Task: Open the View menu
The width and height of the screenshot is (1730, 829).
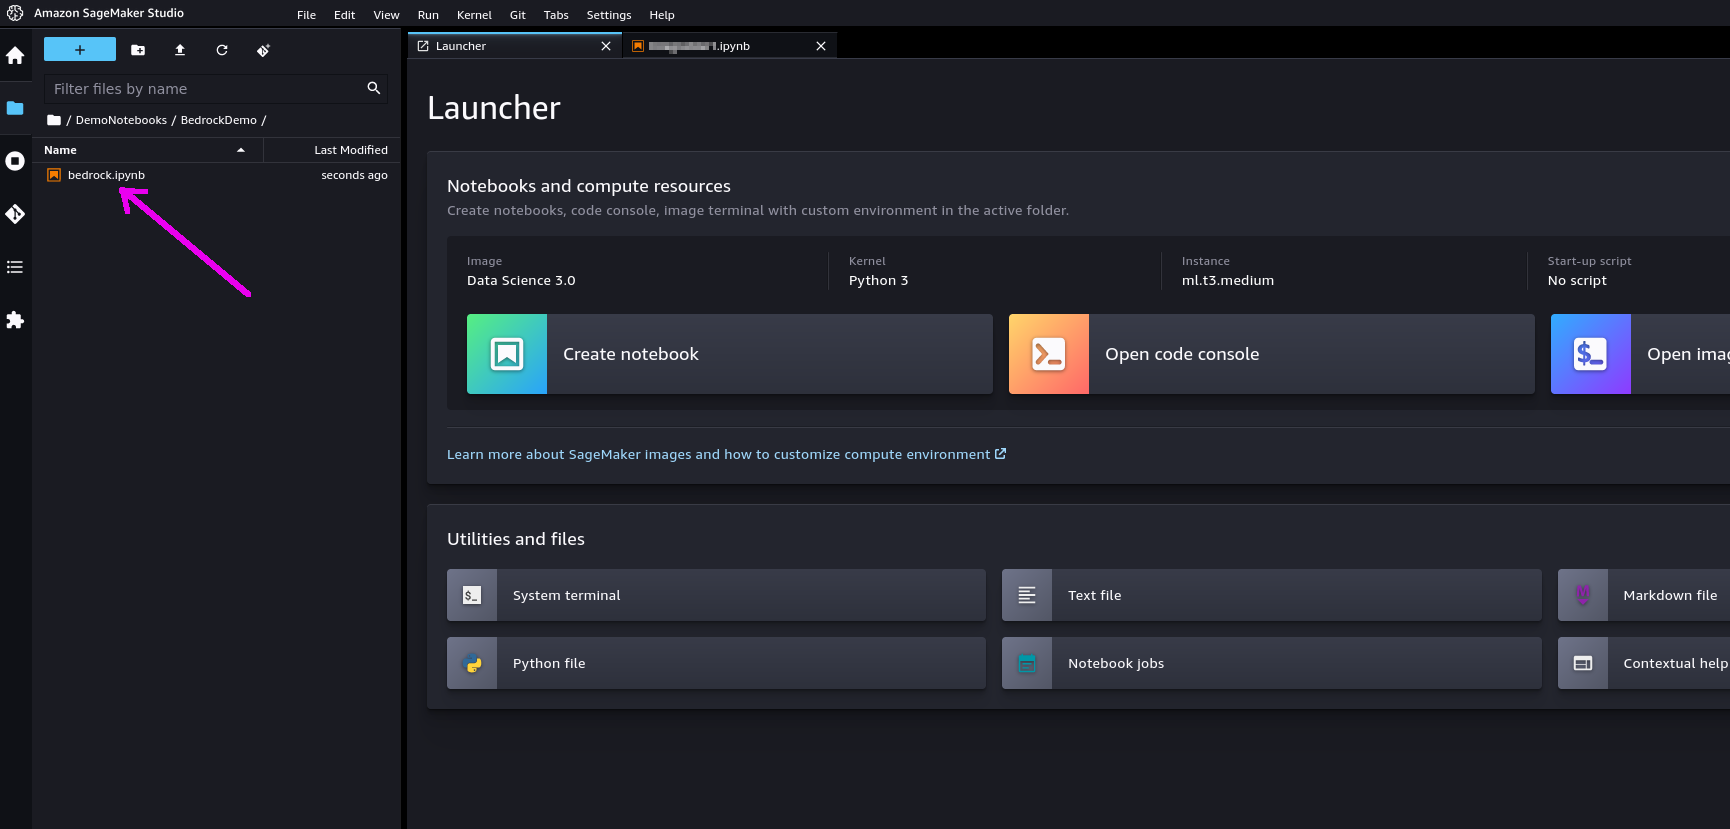Action: point(386,15)
